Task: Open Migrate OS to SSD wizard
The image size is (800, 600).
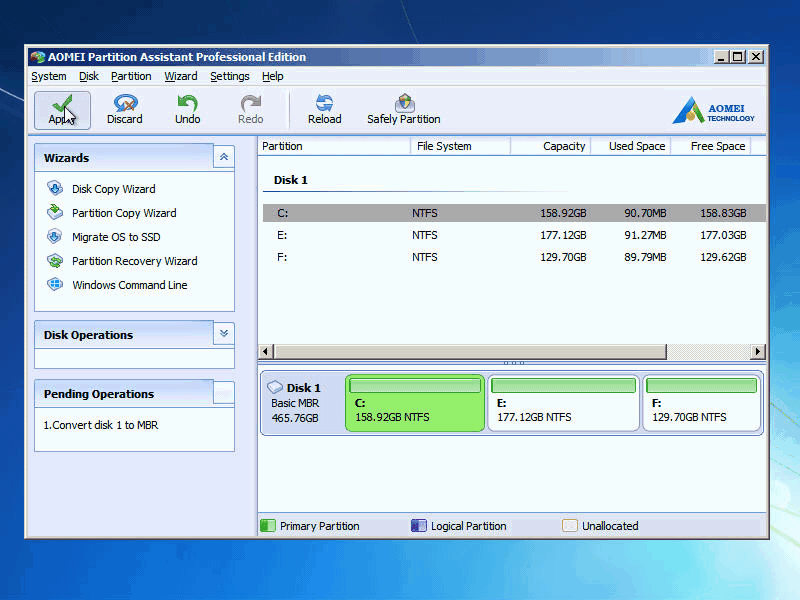Action: pyautogui.click(x=115, y=237)
